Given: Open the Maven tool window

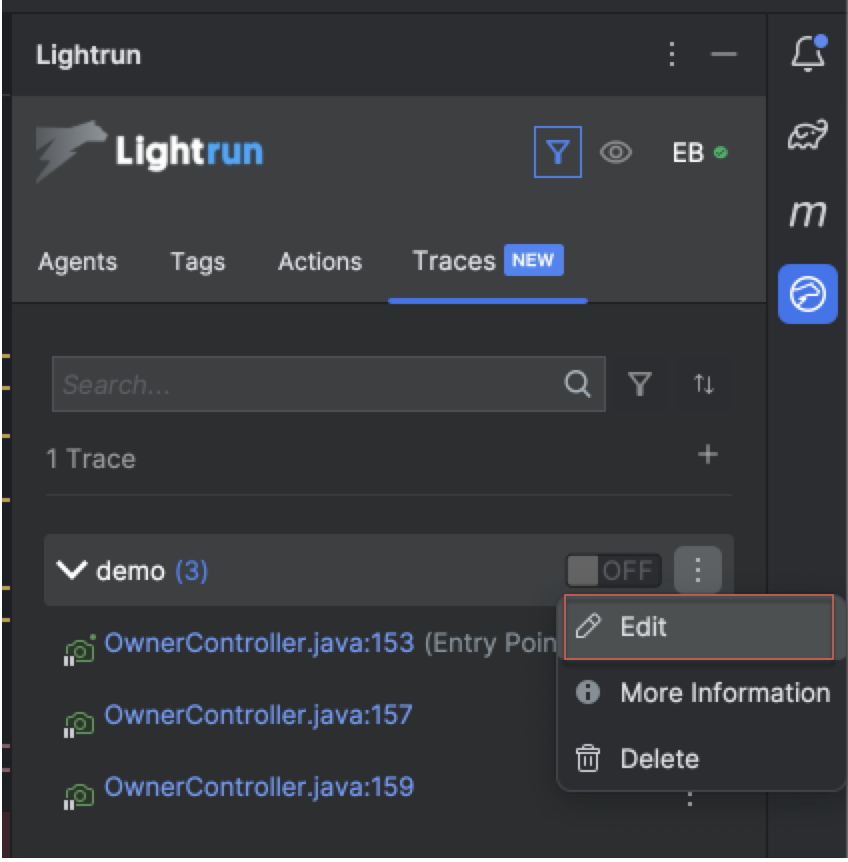Looking at the screenshot, I should point(808,213).
